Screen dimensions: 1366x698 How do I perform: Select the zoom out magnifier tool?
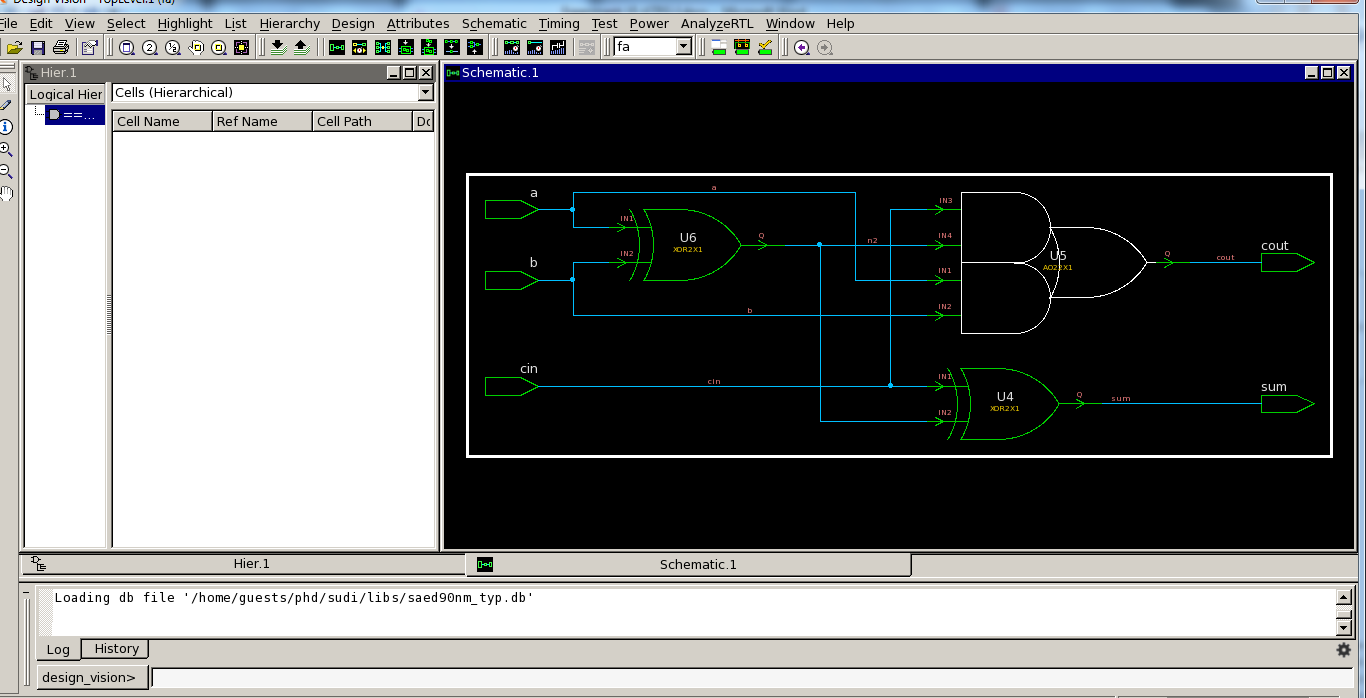point(6,172)
